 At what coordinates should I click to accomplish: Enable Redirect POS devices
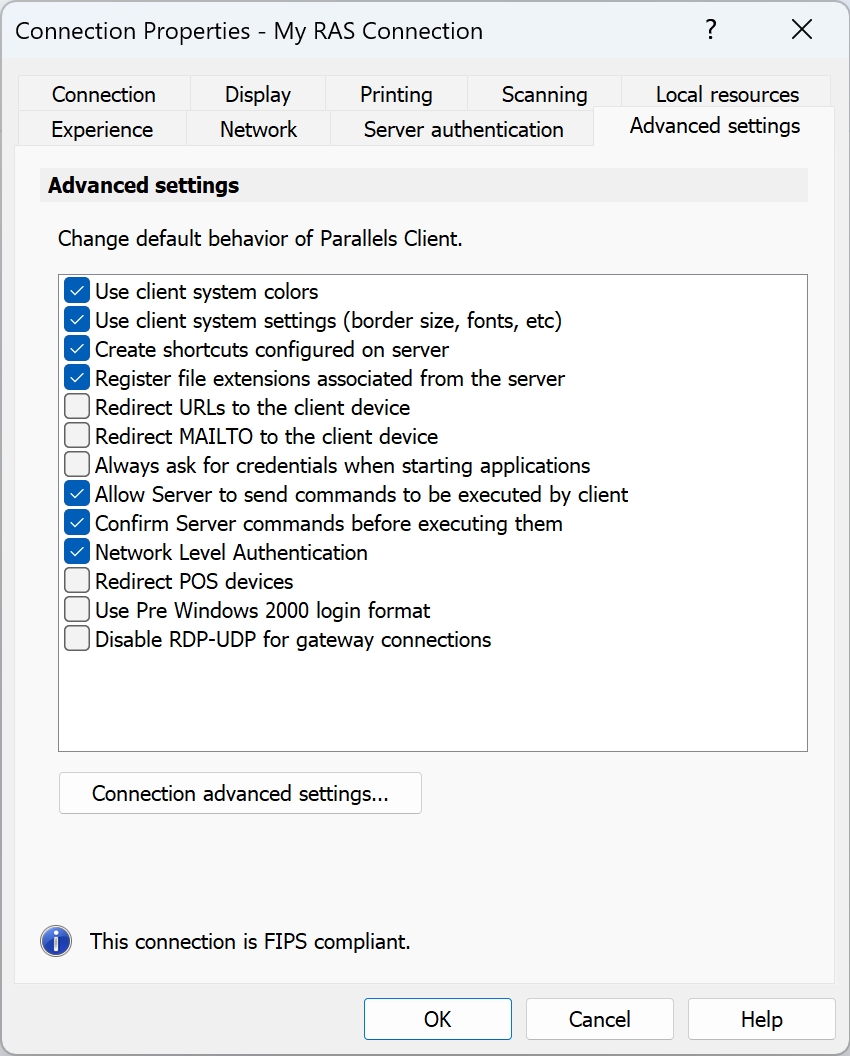77,581
